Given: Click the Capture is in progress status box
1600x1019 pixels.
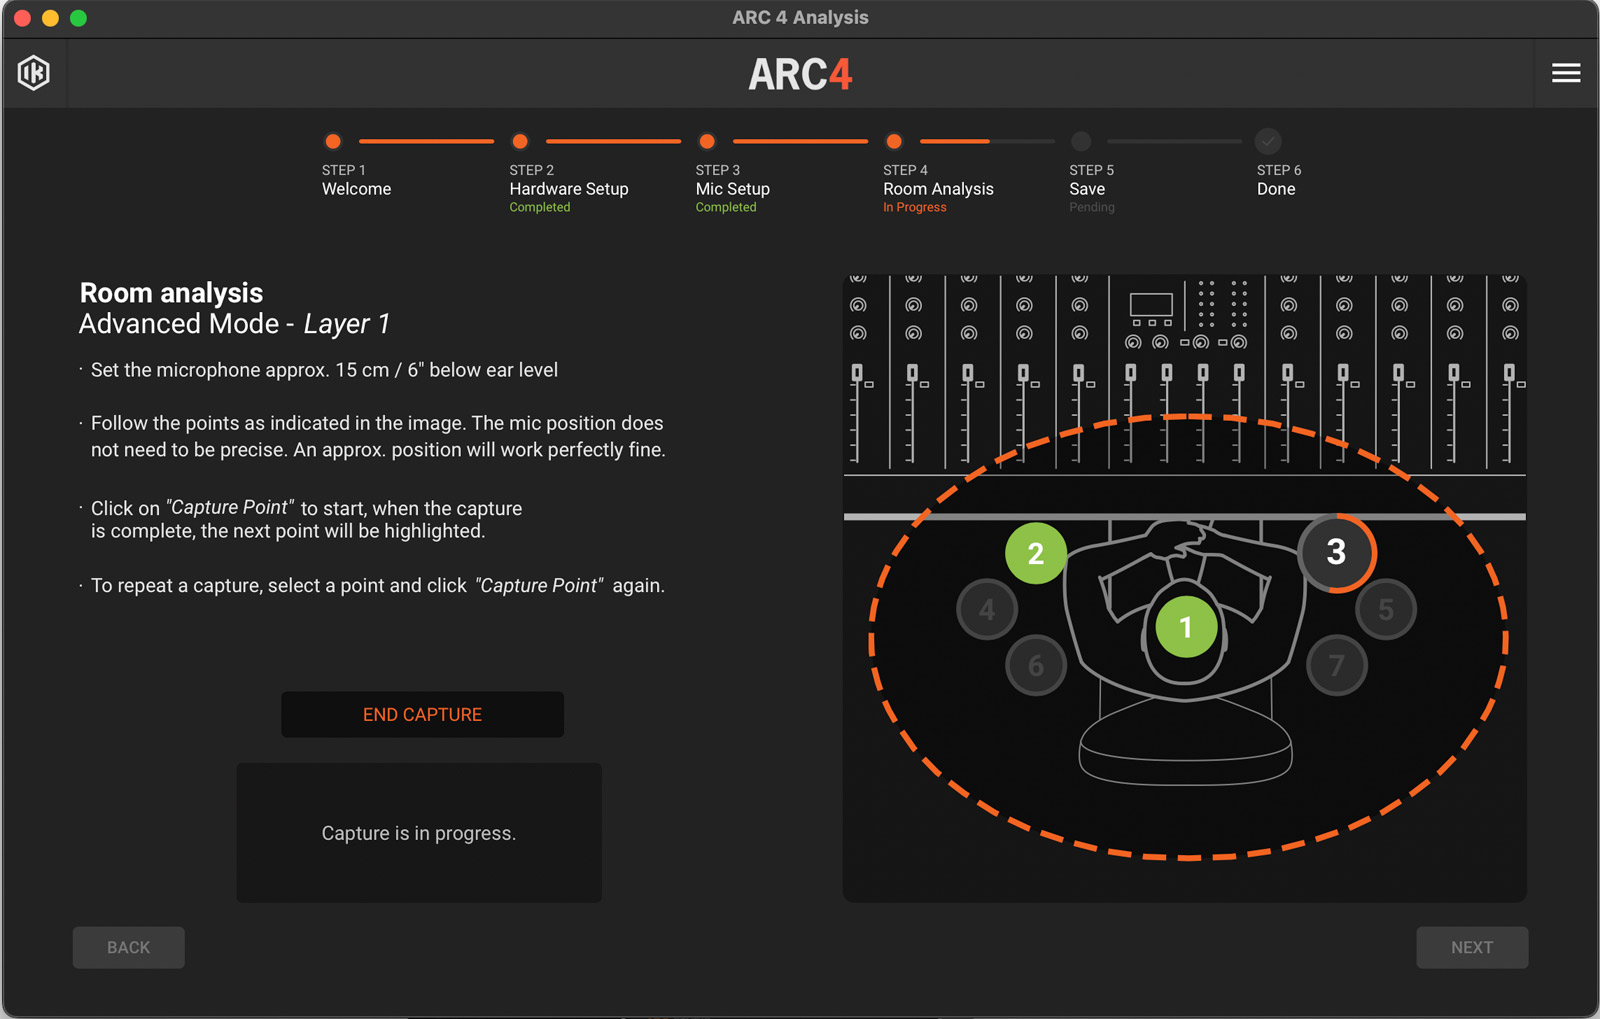Looking at the screenshot, I should pos(419,833).
